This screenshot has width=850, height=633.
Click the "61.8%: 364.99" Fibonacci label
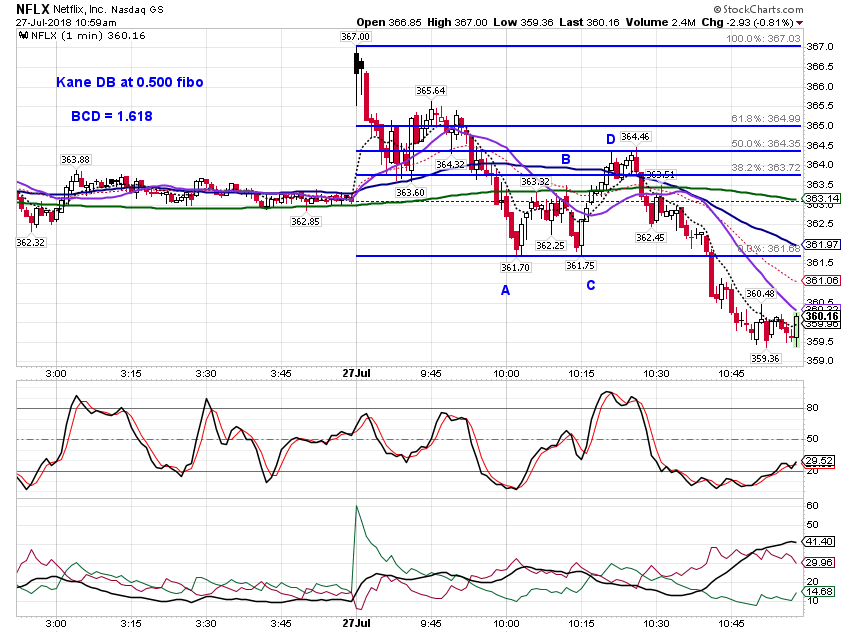(x=765, y=119)
